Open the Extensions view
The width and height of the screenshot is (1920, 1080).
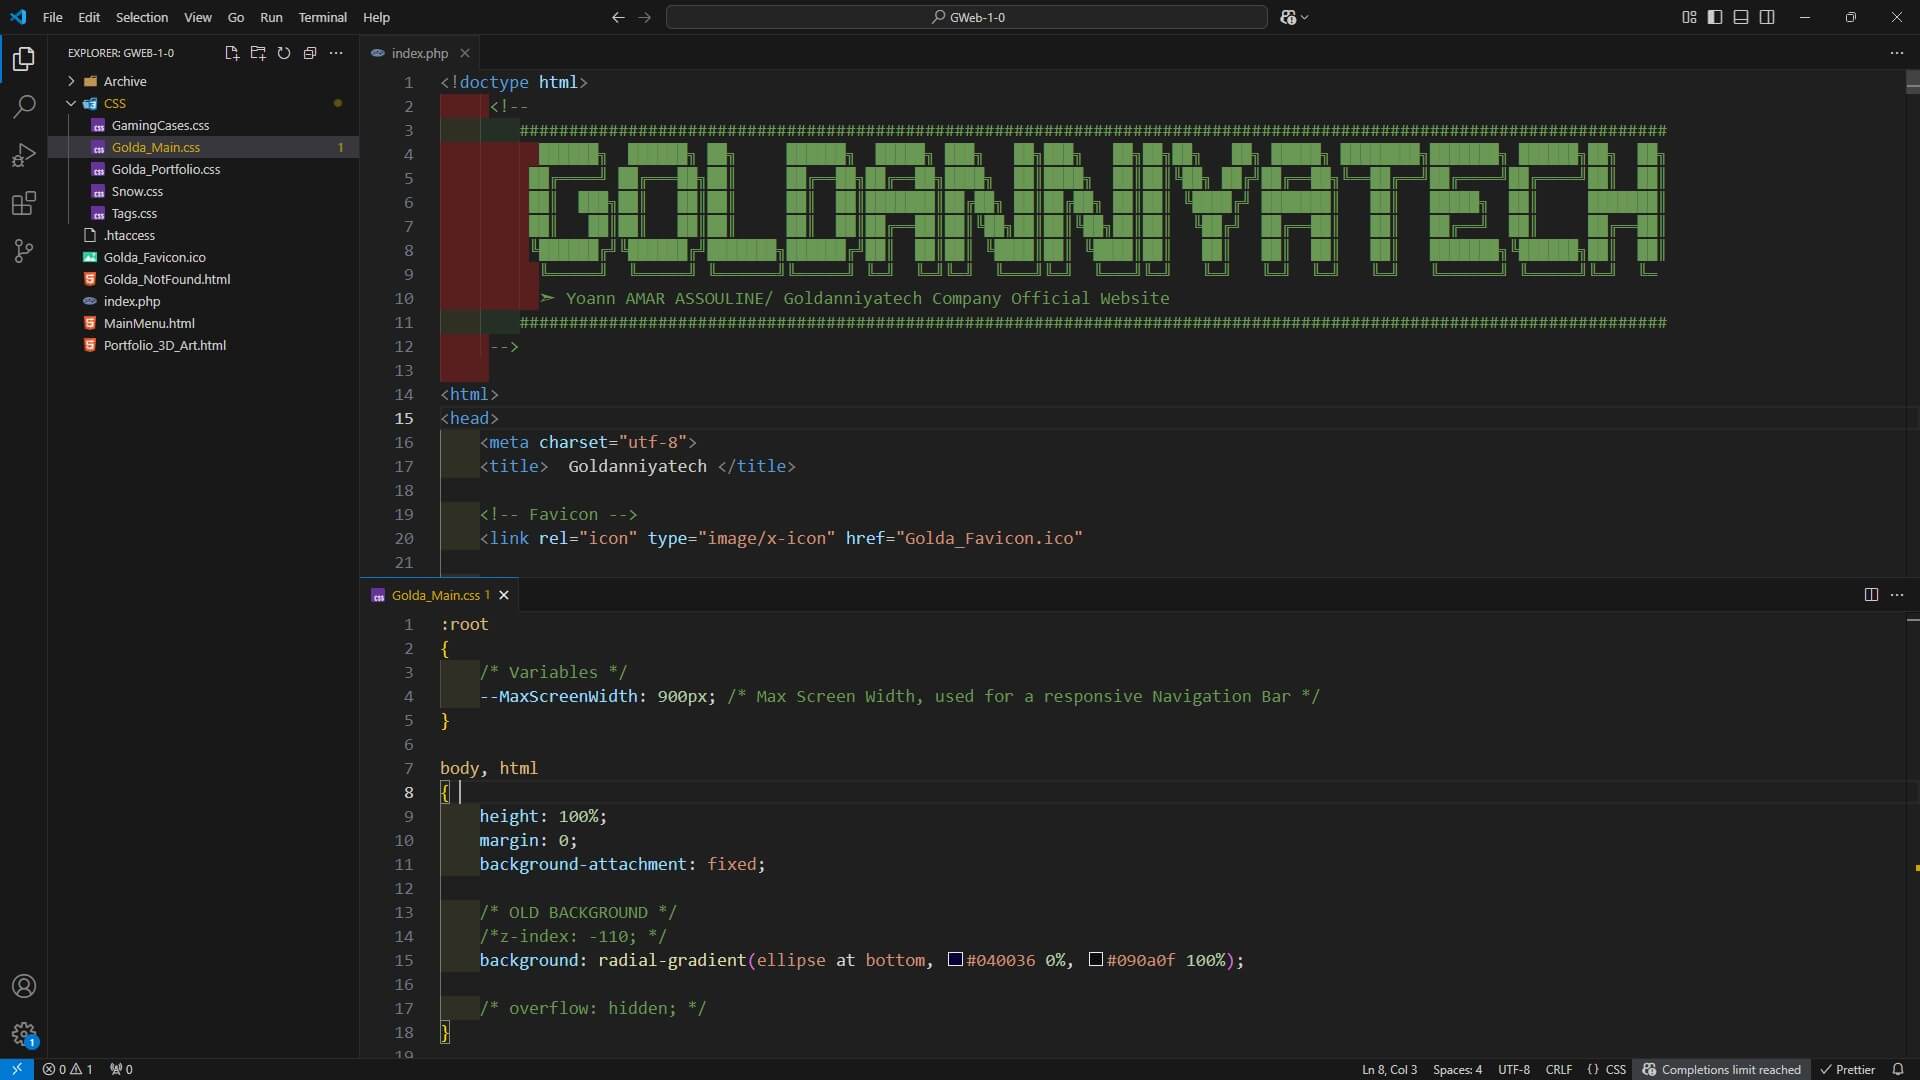point(22,203)
